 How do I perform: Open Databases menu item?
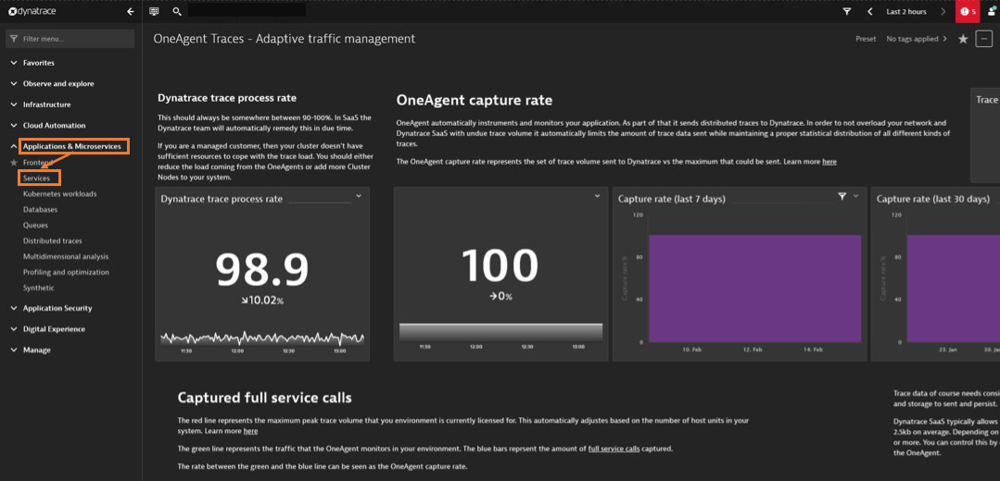(x=40, y=209)
